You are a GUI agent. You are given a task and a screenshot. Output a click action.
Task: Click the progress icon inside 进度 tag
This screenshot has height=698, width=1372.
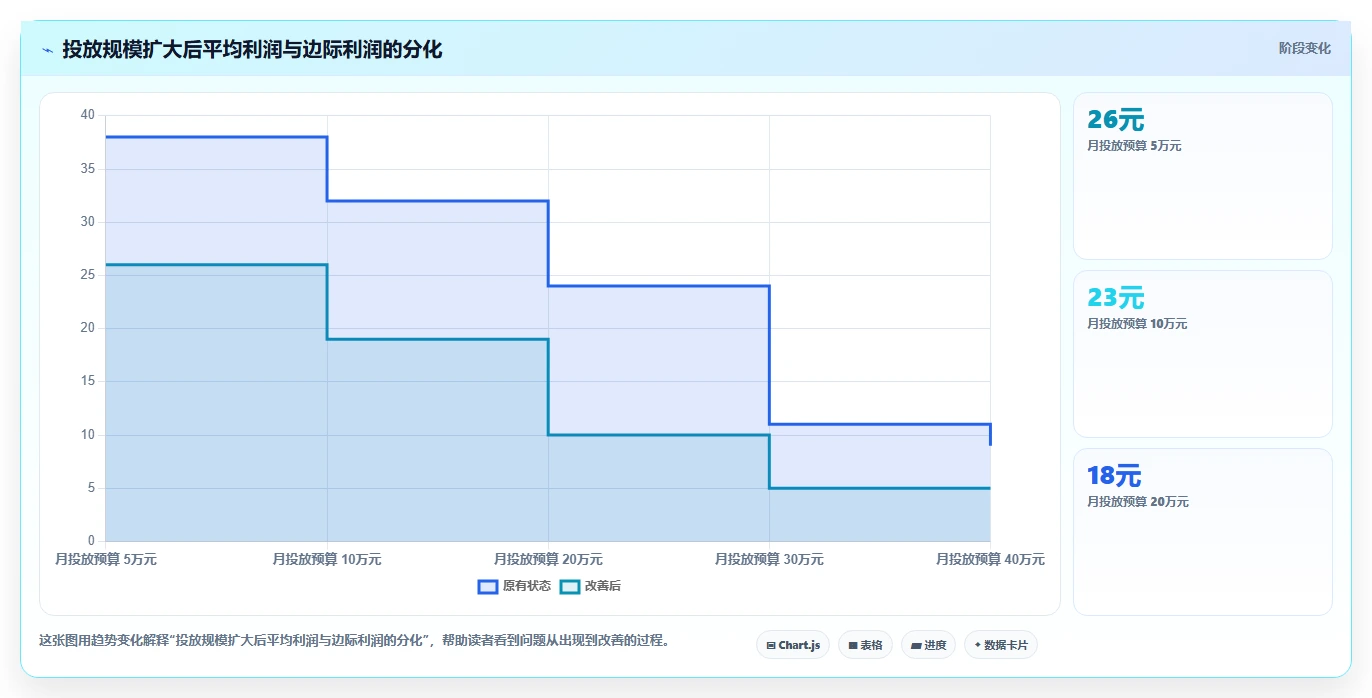[916, 646]
